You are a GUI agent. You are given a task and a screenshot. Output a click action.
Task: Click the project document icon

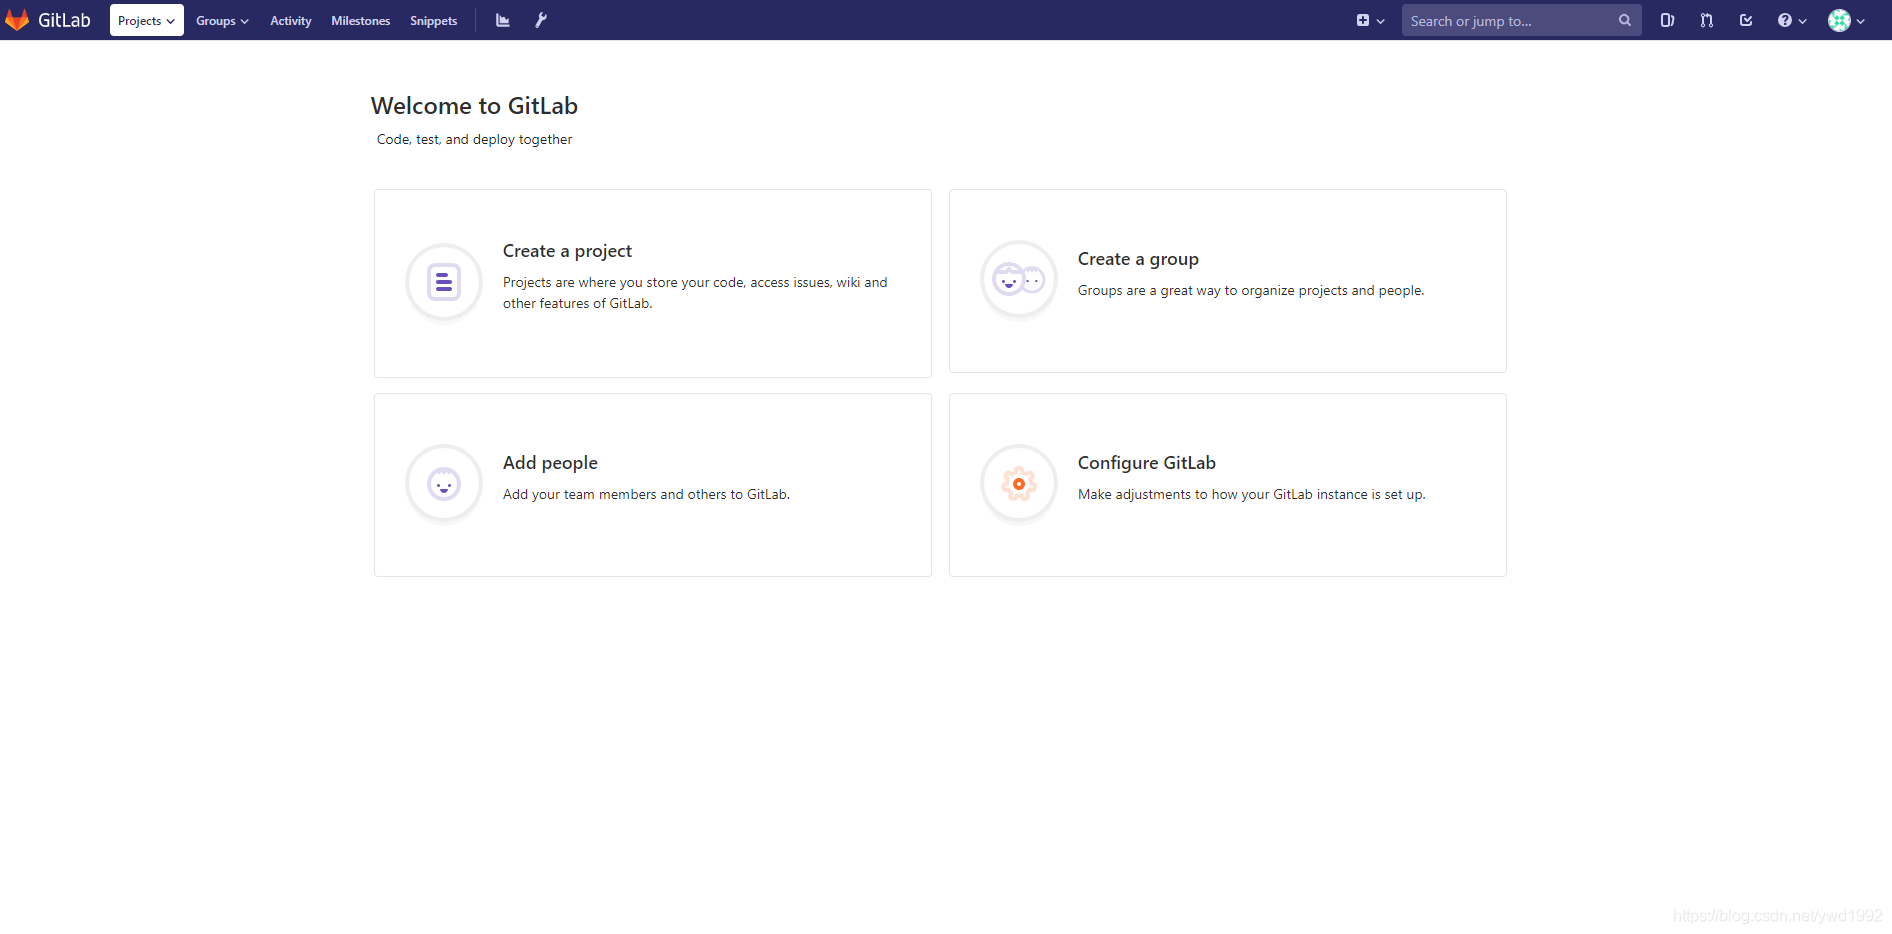(x=444, y=282)
